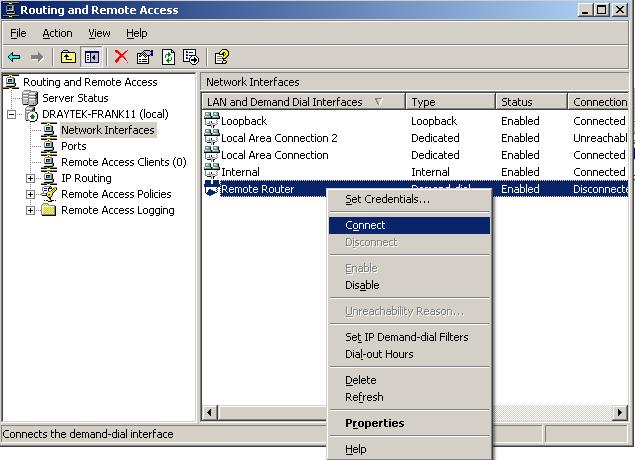
Task: Sort by the Status column header
Action: 531,102
